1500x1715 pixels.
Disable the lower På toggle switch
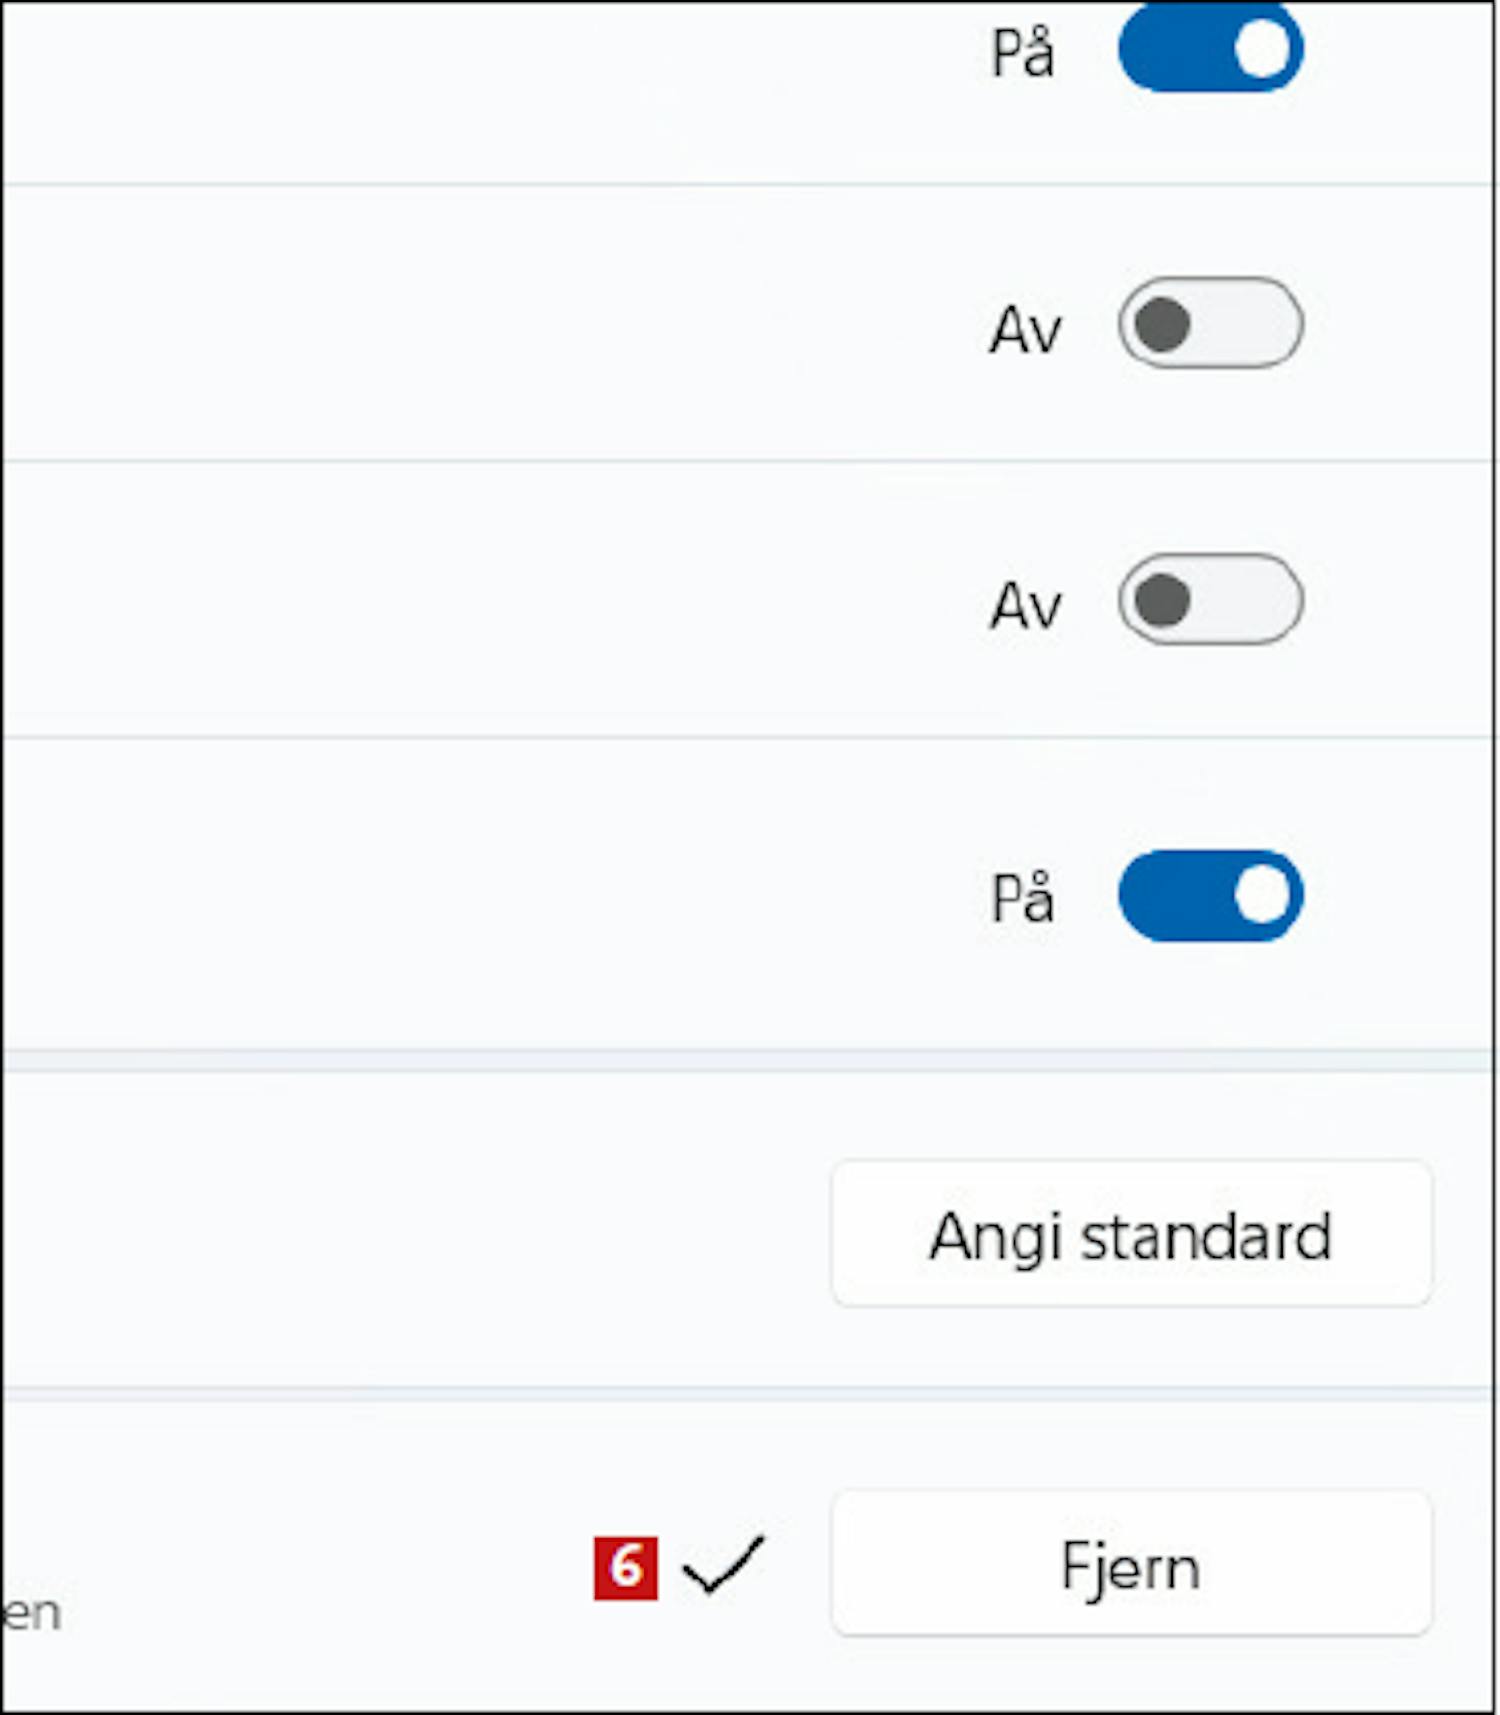1210,895
